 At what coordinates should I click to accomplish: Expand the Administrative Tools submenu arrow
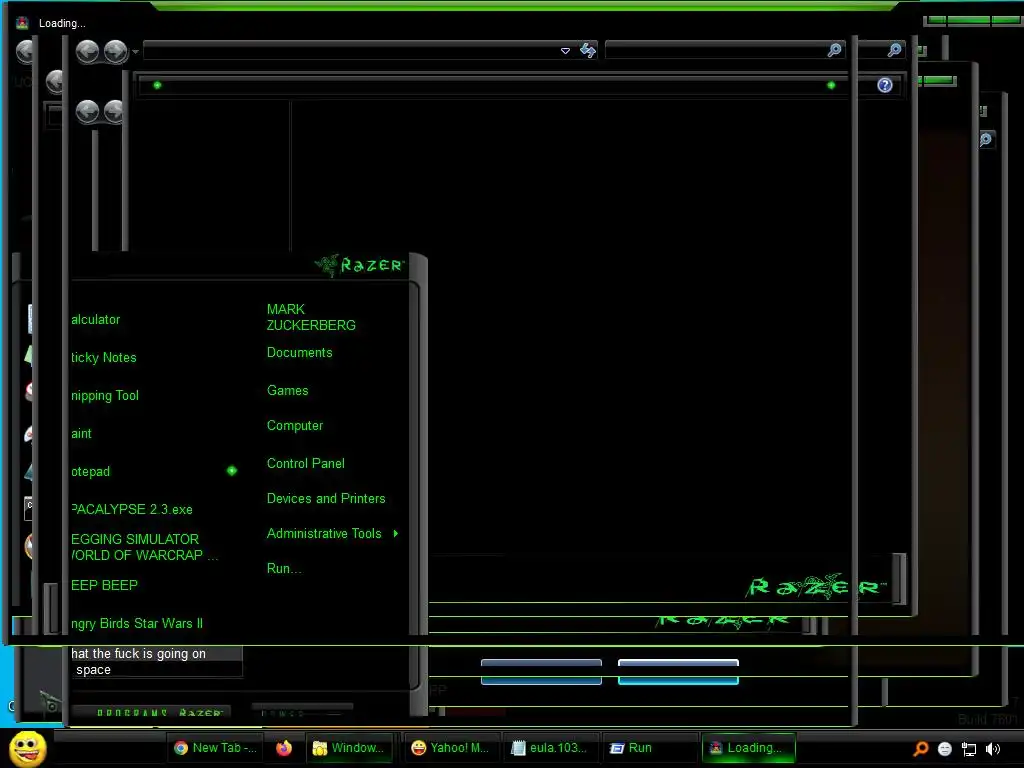[x=396, y=534]
